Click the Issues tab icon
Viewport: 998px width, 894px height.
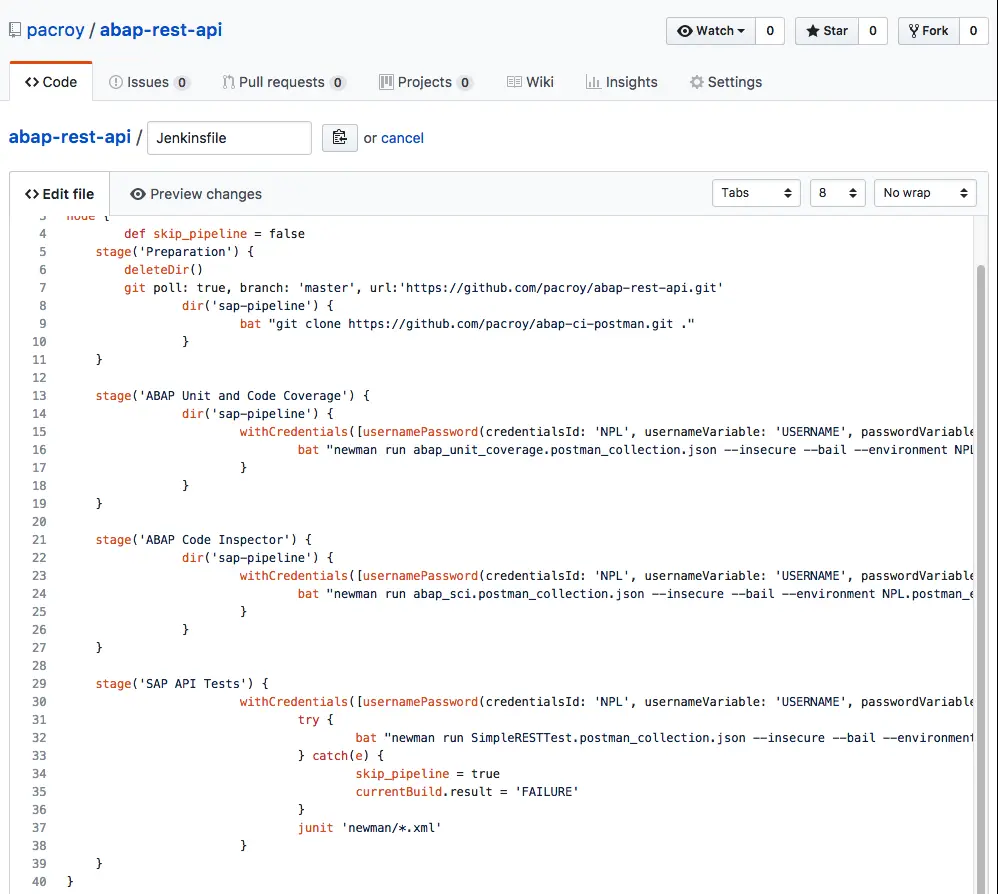point(116,82)
